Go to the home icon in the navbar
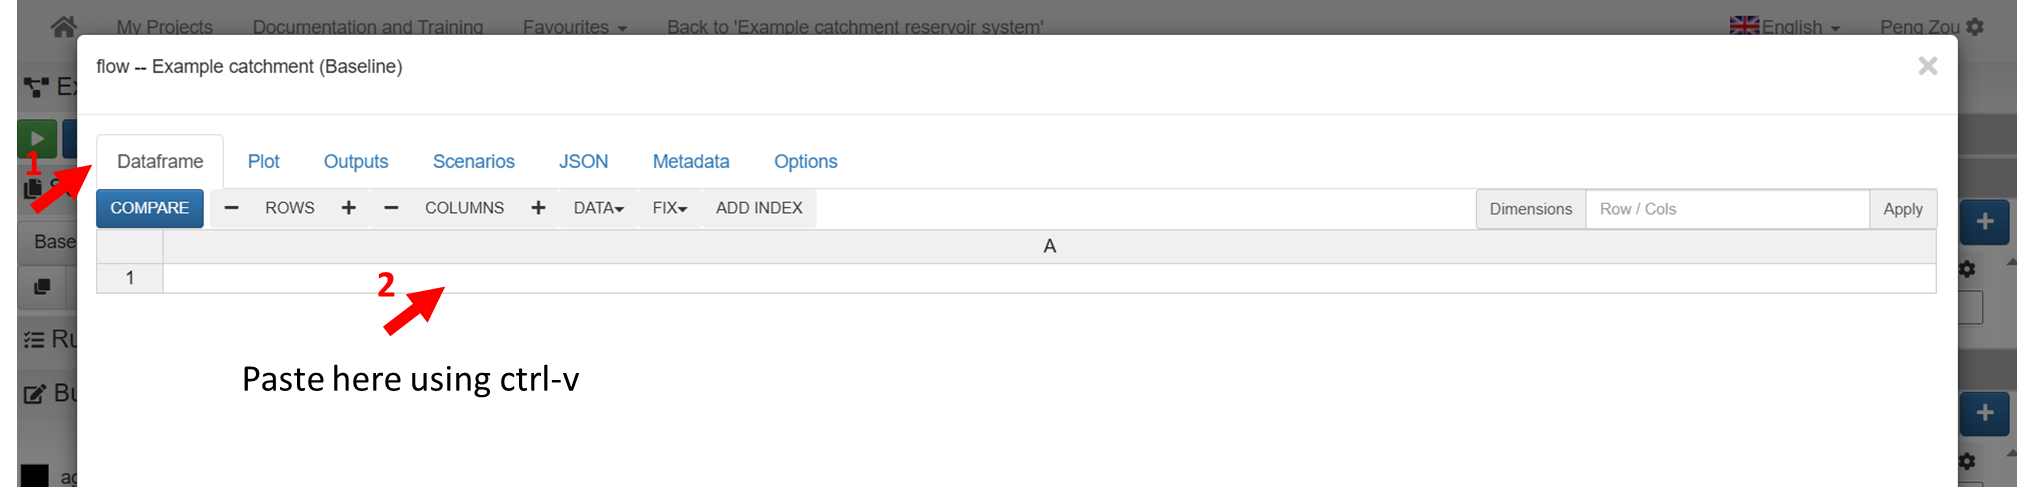 click(64, 26)
